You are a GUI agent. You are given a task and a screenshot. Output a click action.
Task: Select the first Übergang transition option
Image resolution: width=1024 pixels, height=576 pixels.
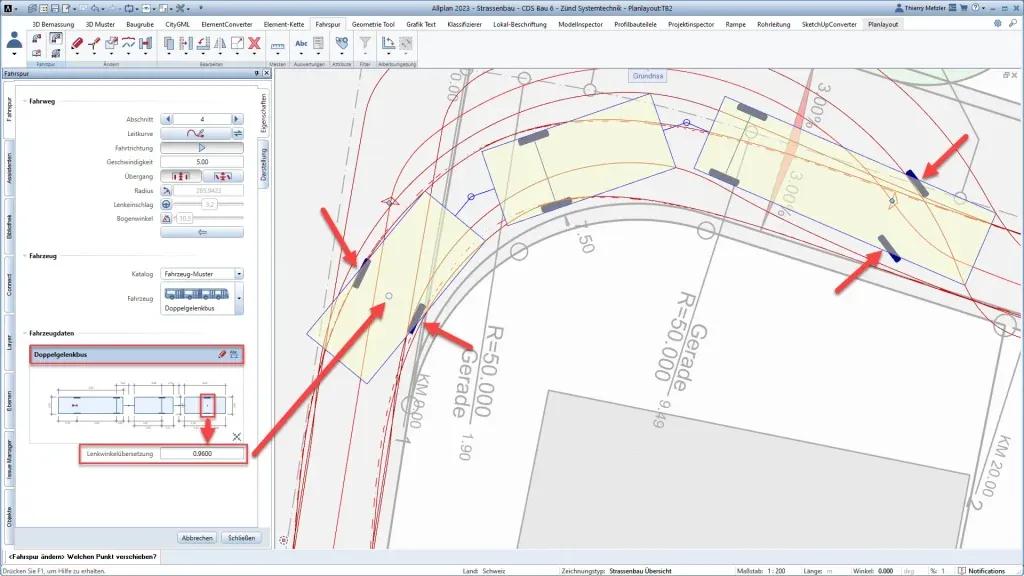(x=181, y=176)
